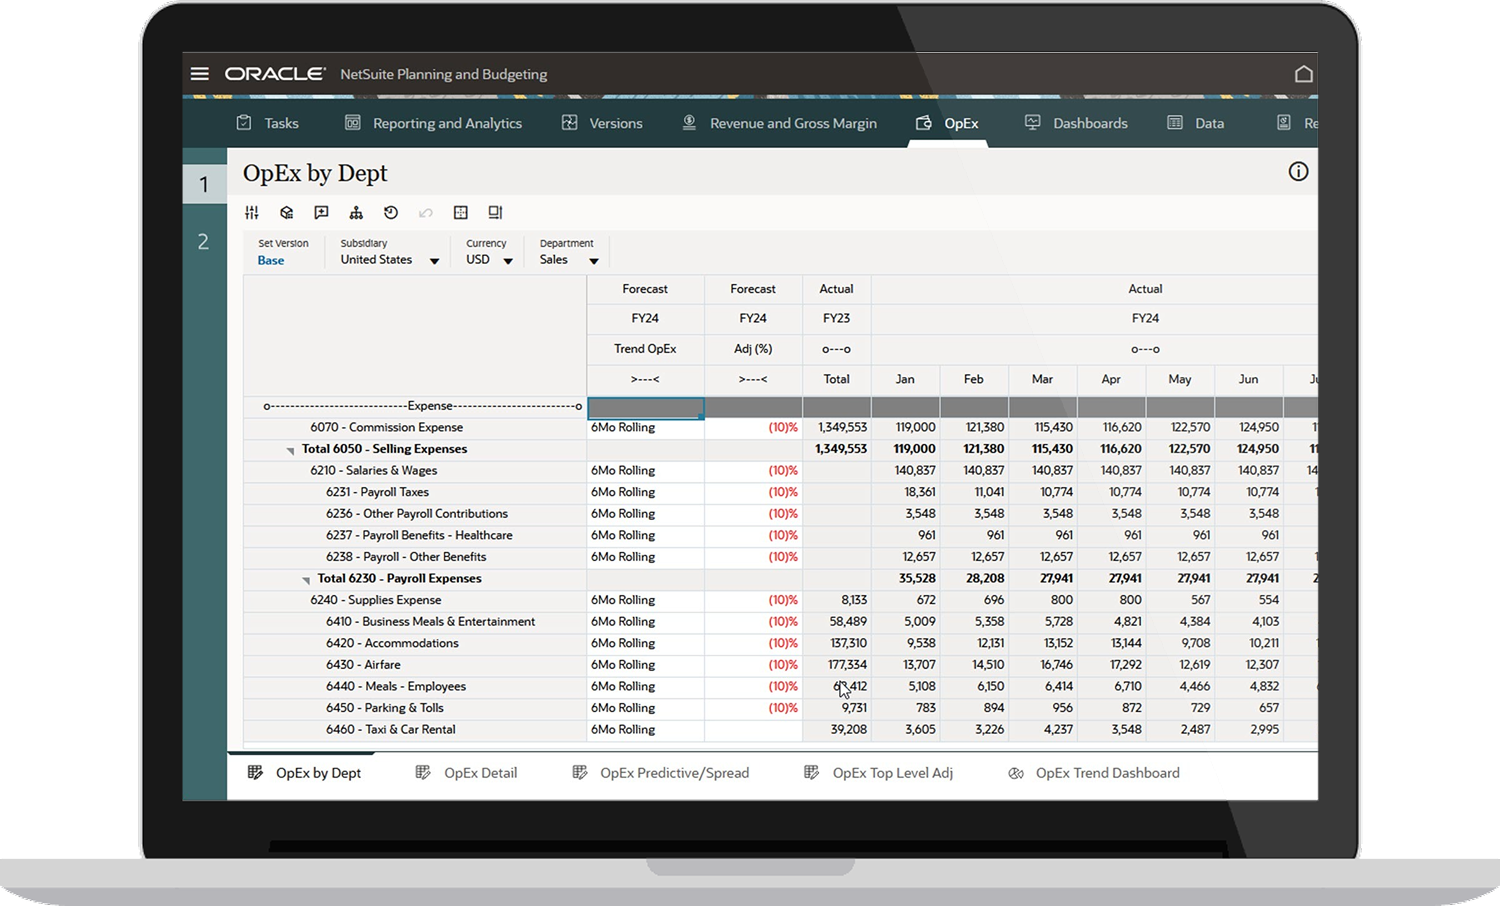Click the Revenue and Gross Margin icon
1500x906 pixels.
pos(689,123)
